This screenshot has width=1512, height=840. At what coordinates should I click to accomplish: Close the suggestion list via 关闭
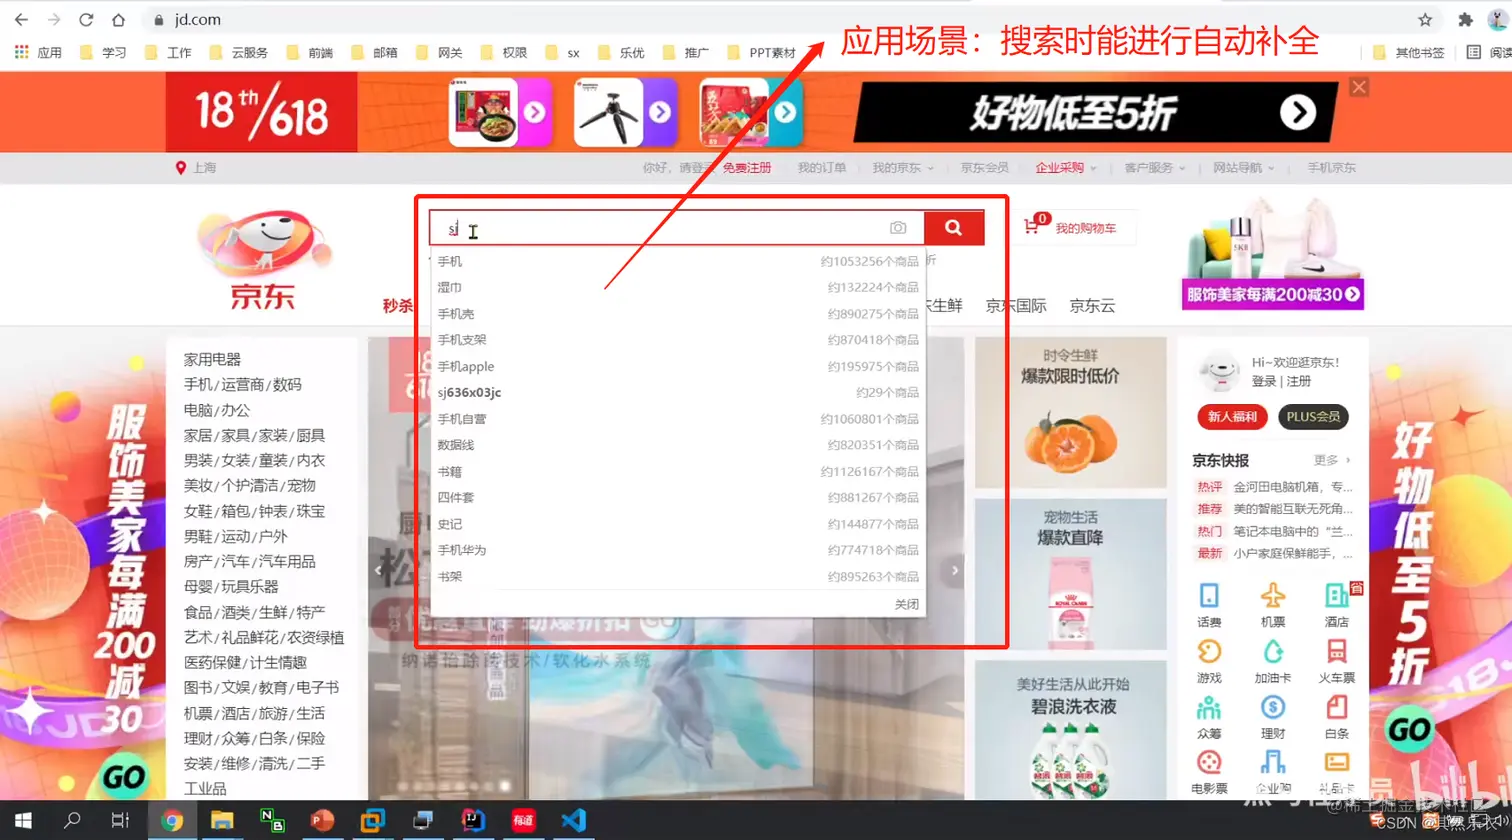point(906,604)
